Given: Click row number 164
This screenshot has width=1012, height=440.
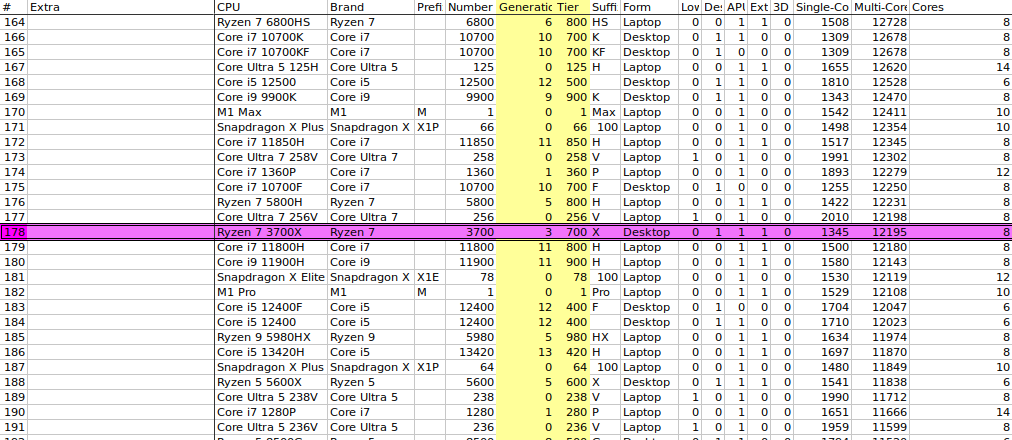Looking at the screenshot, I should click(14, 23).
